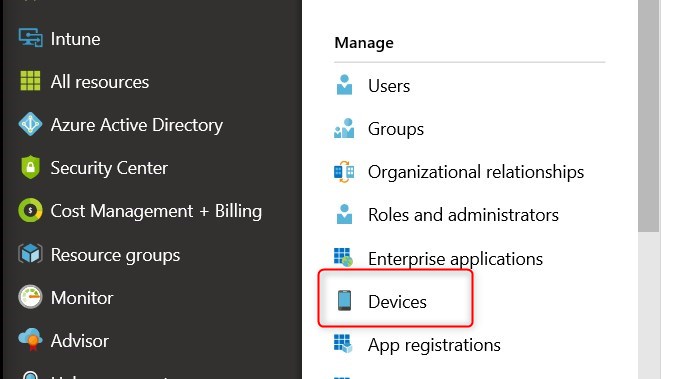The height and width of the screenshot is (379, 683).
Task: Click the Azure Active Directory diamond icon
Action: (30, 124)
